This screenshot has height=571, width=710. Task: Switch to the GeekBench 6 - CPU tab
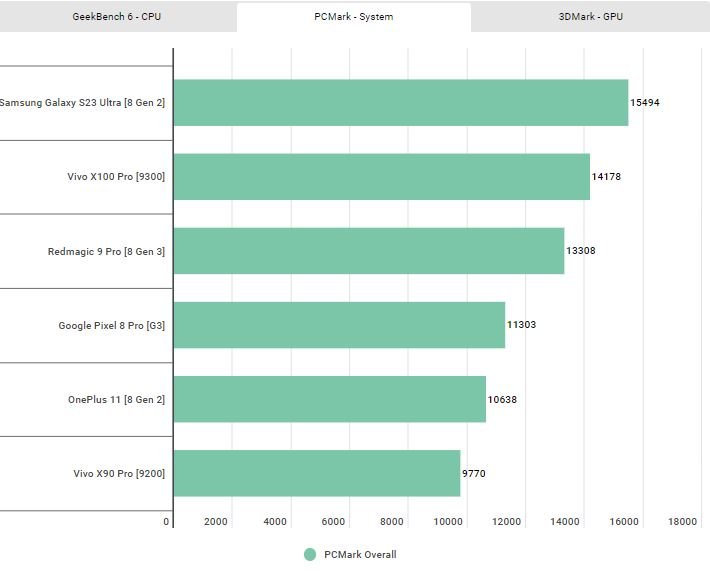[x=118, y=16]
